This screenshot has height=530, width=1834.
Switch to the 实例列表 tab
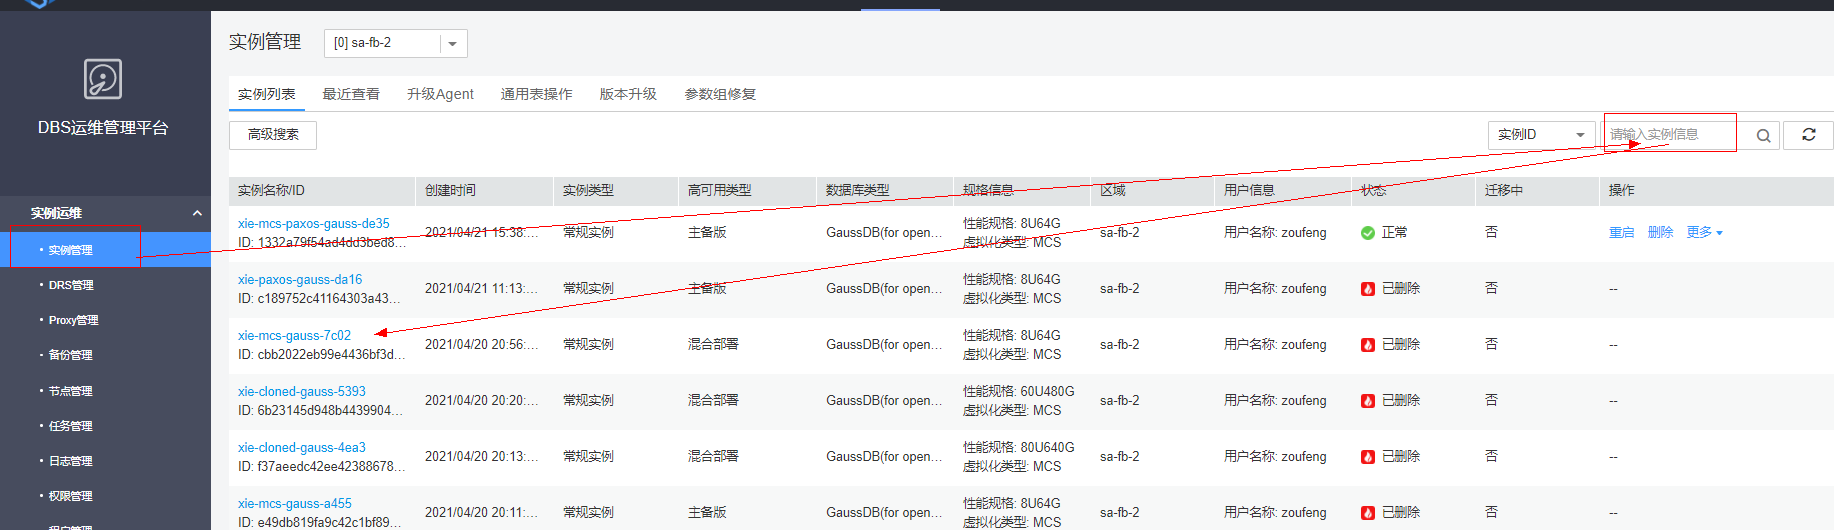pyautogui.click(x=267, y=94)
